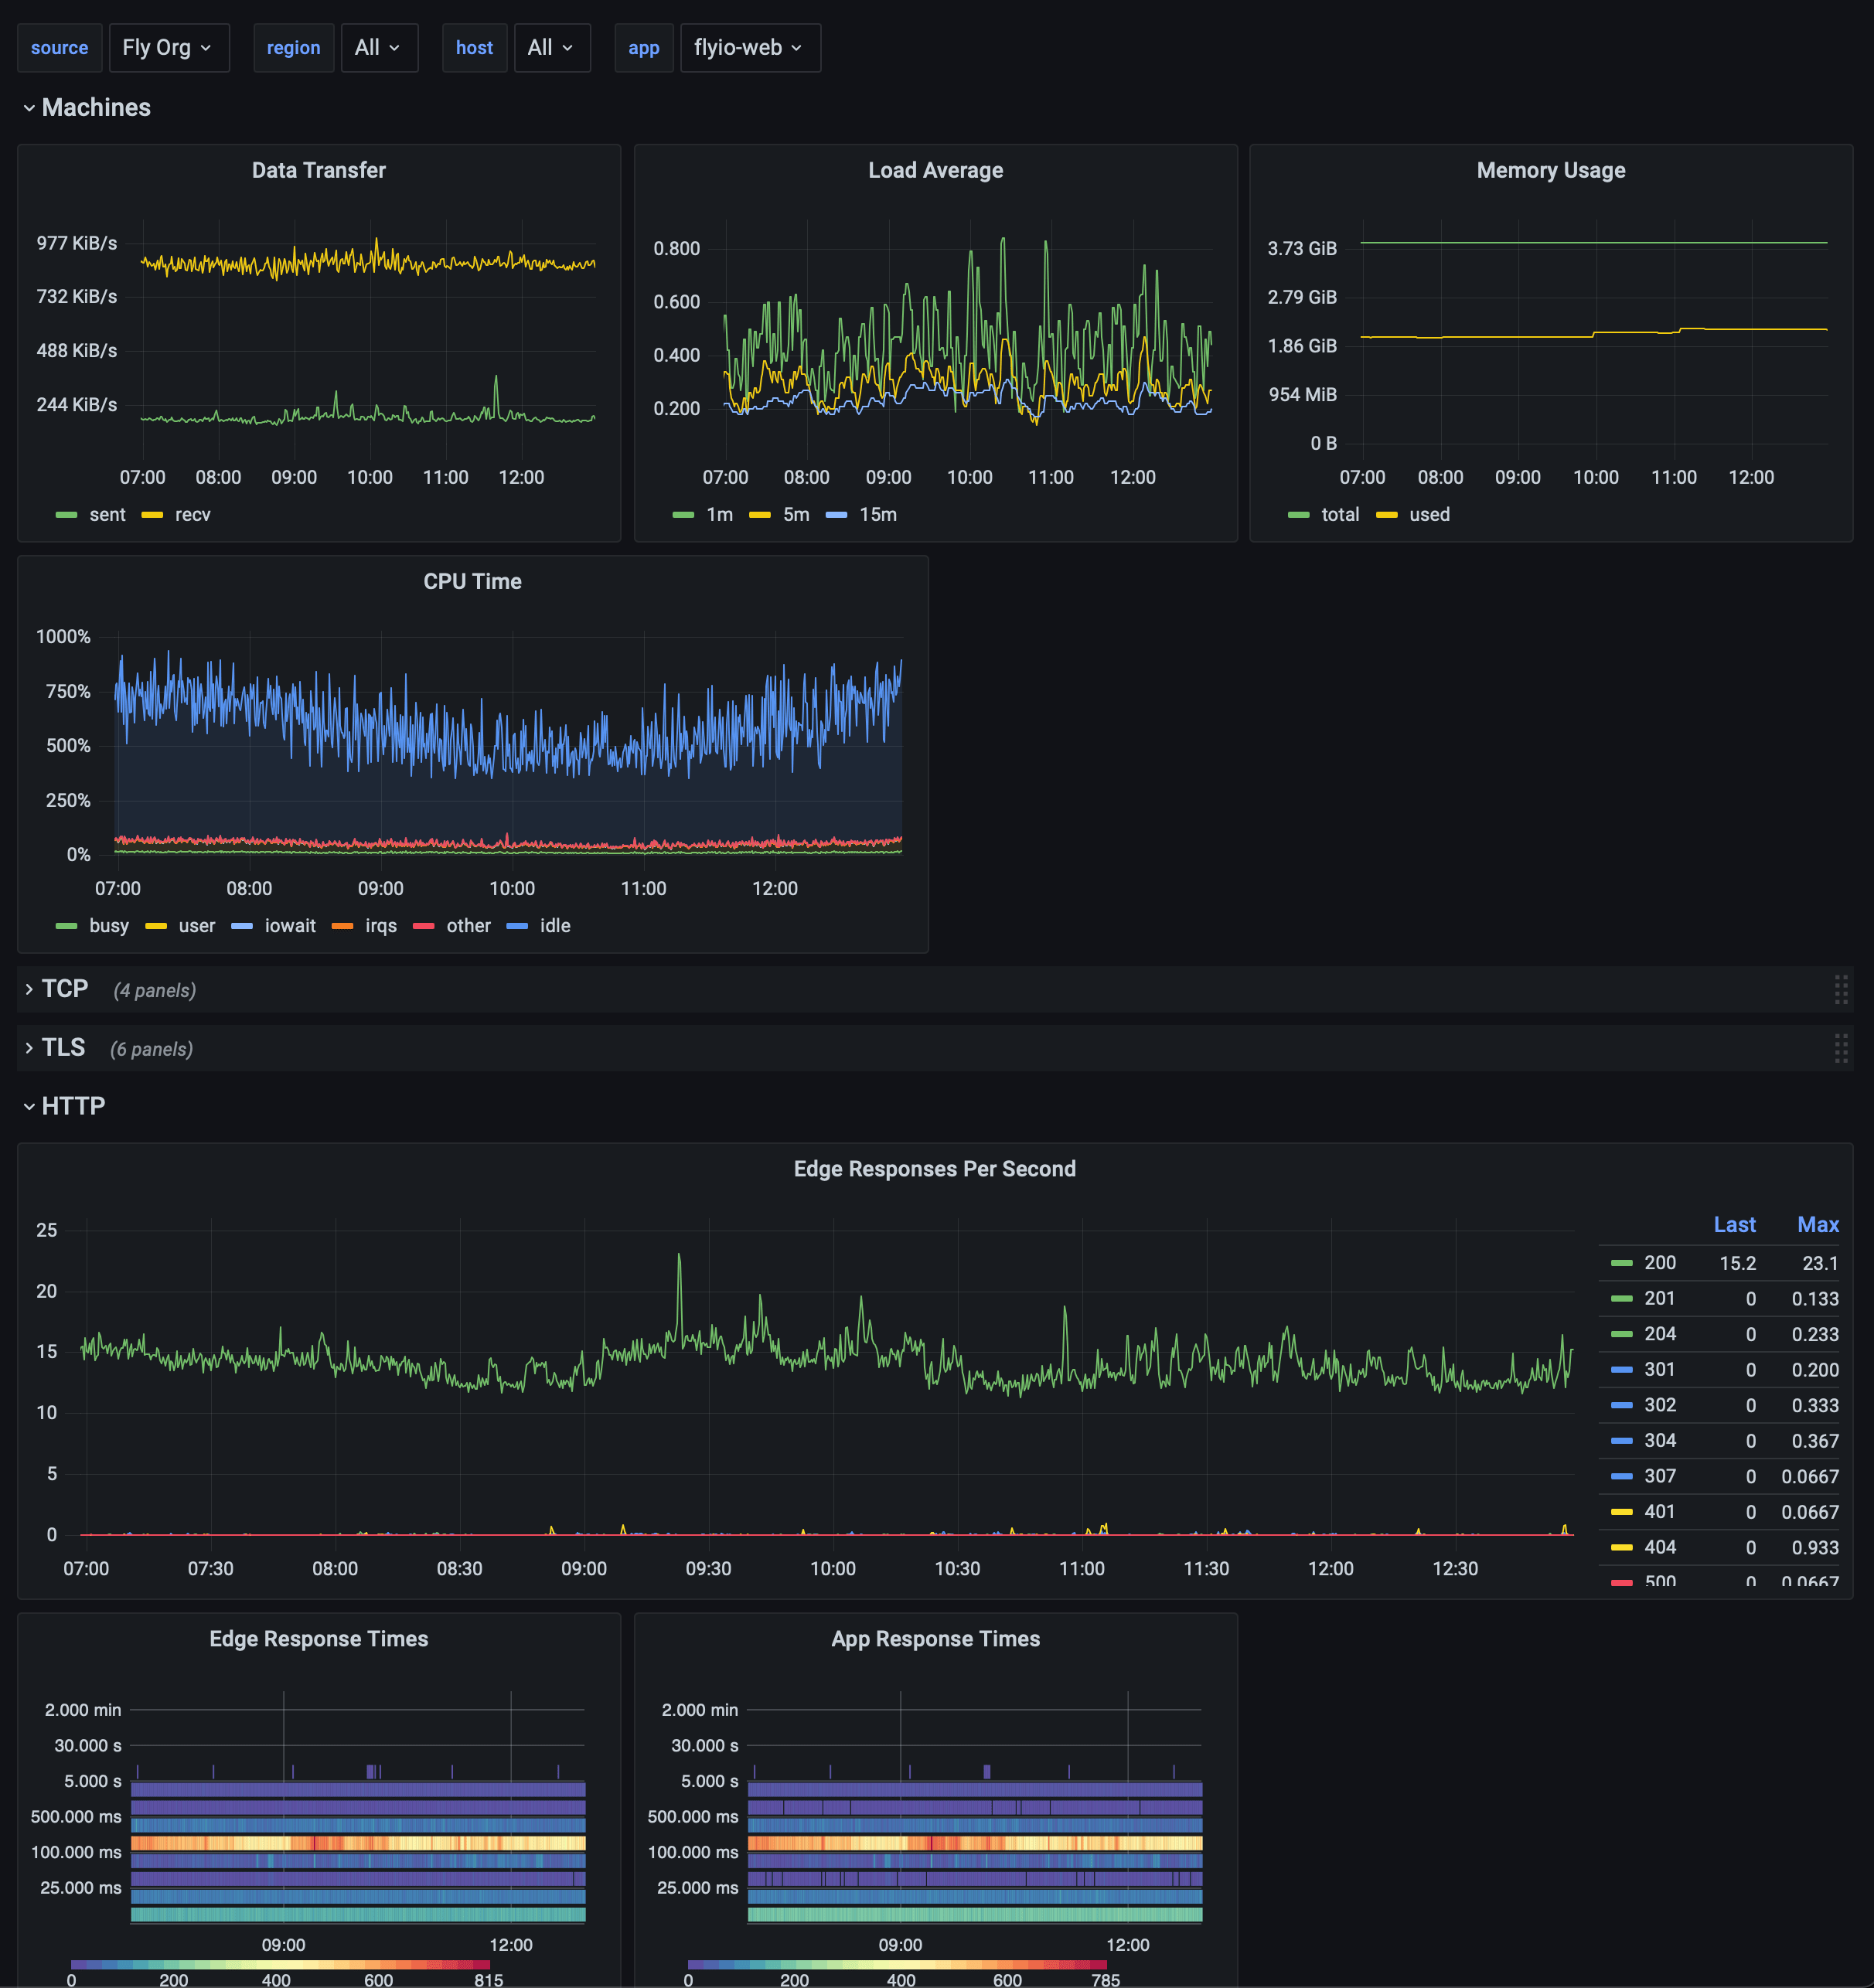This screenshot has width=1874, height=1988.
Task: Sort legend by the Last column
Action: pyautogui.click(x=1734, y=1225)
